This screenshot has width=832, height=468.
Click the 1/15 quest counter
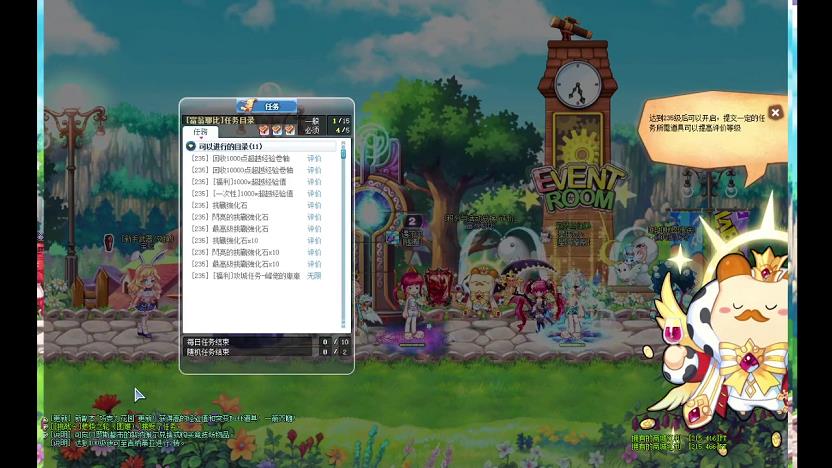click(340, 121)
